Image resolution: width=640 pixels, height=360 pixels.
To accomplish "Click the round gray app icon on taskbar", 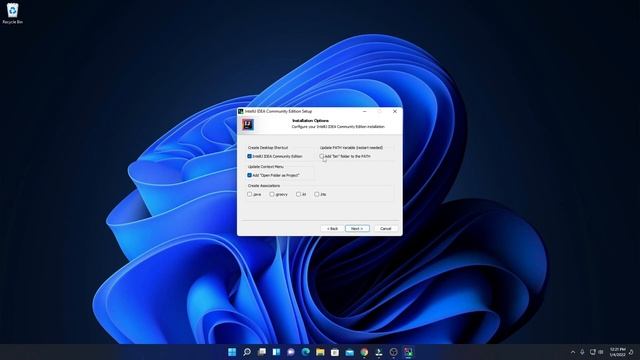I will click(x=393, y=352).
